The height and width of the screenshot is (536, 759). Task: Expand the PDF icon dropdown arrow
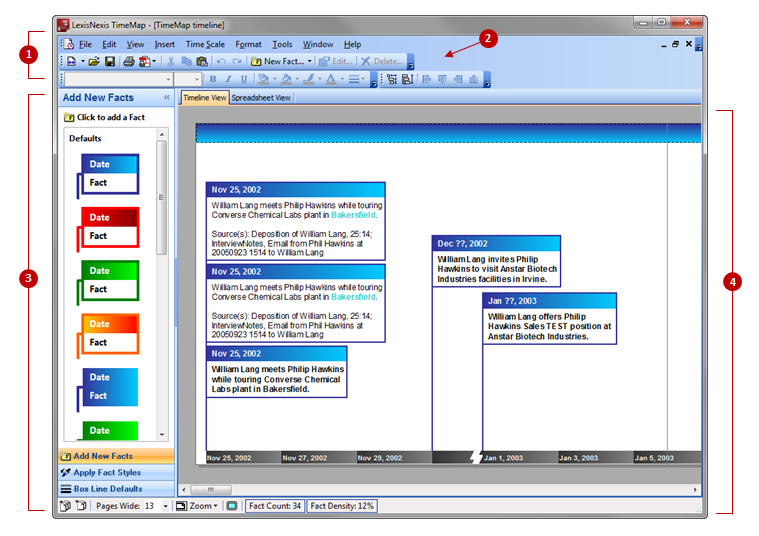coord(154,61)
